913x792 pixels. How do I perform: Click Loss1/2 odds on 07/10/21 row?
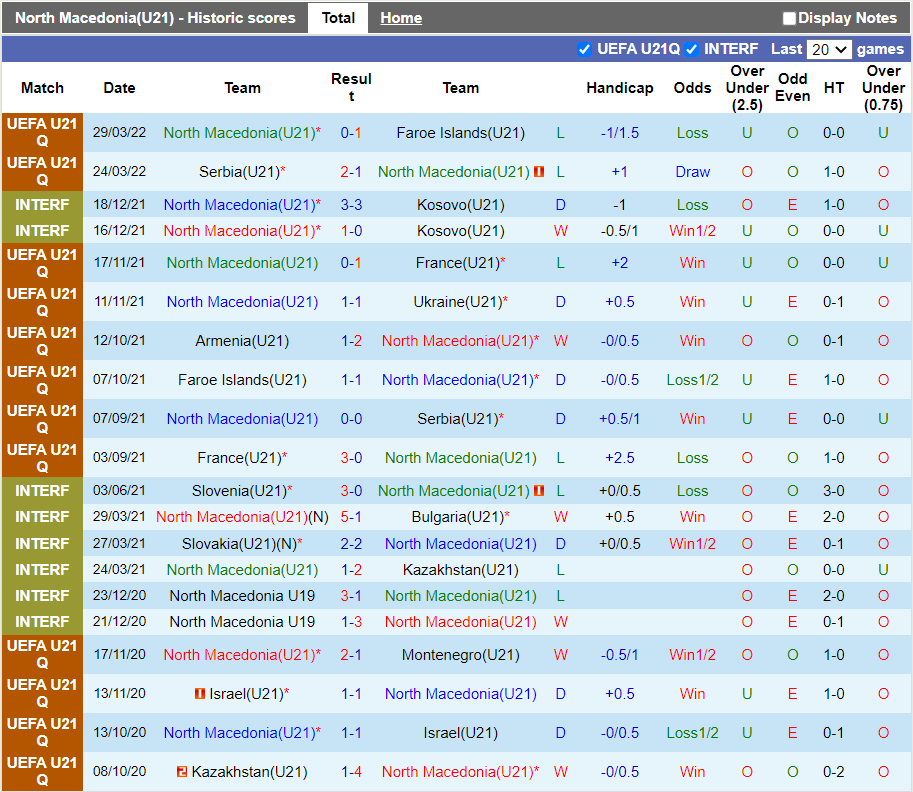click(x=692, y=380)
